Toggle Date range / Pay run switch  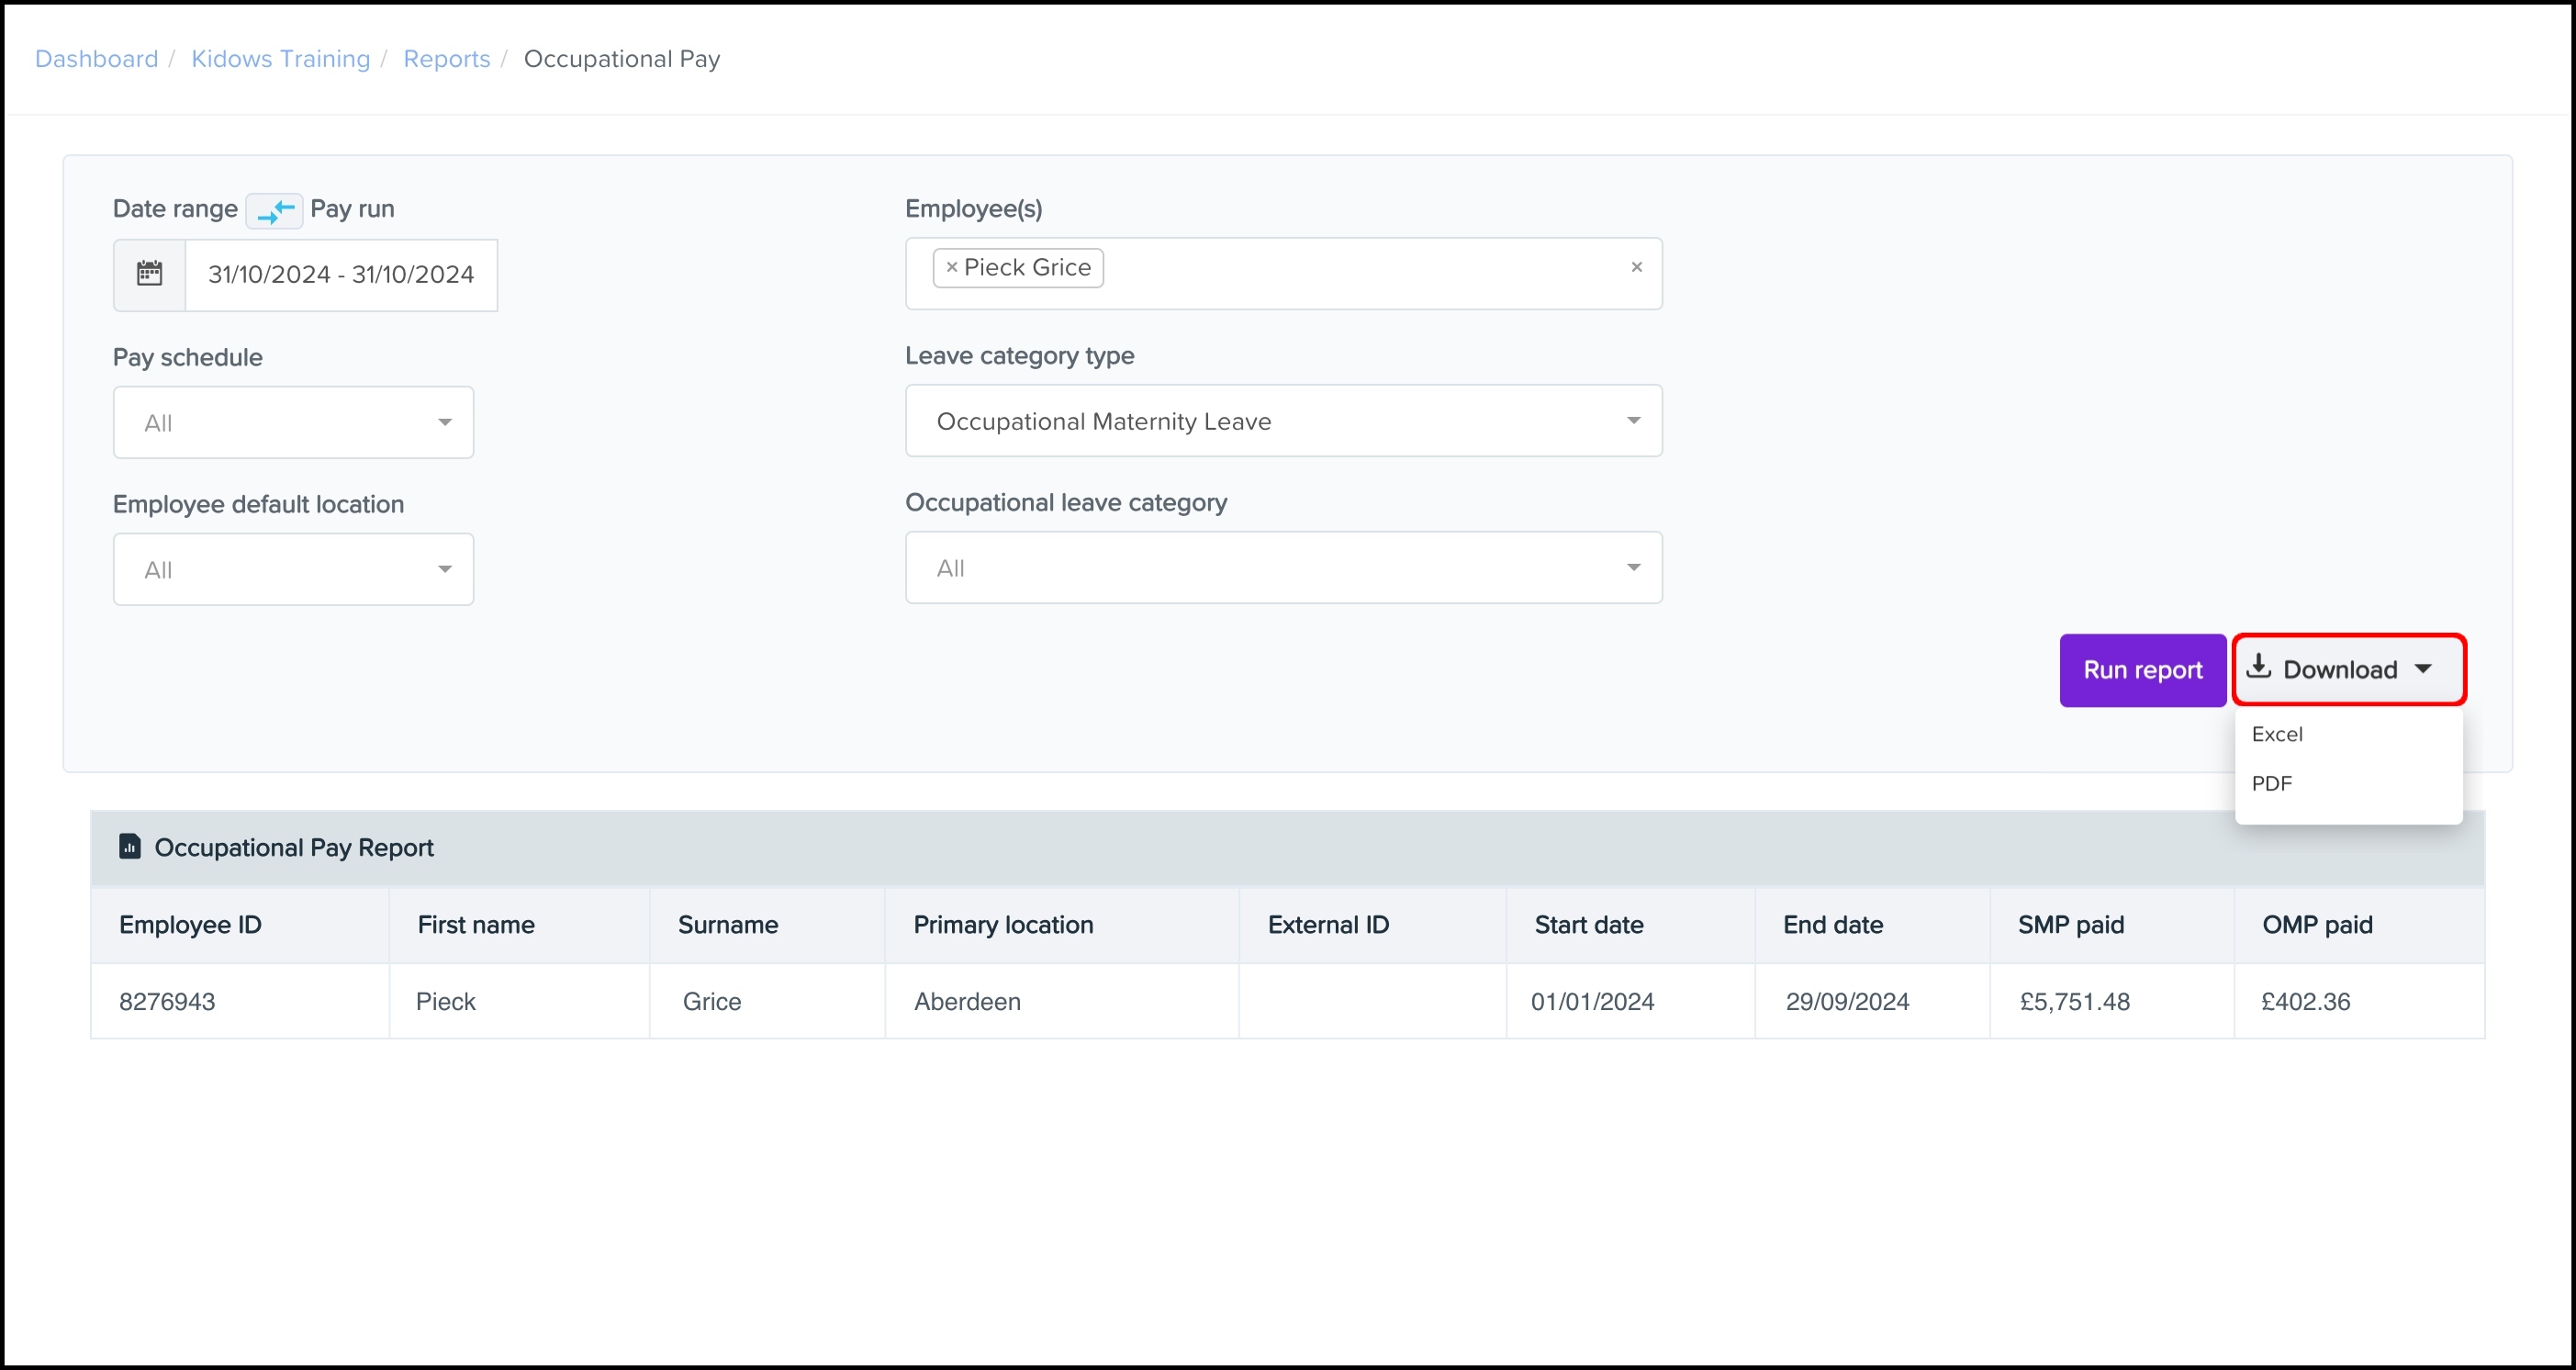(x=274, y=210)
